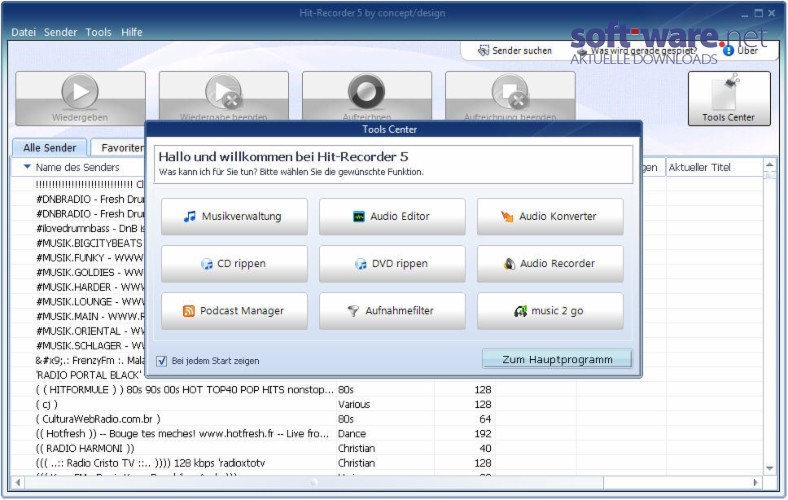Open the Tools menu
The width and height of the screenshot is (788, 500).
click(x=98, y=32)
